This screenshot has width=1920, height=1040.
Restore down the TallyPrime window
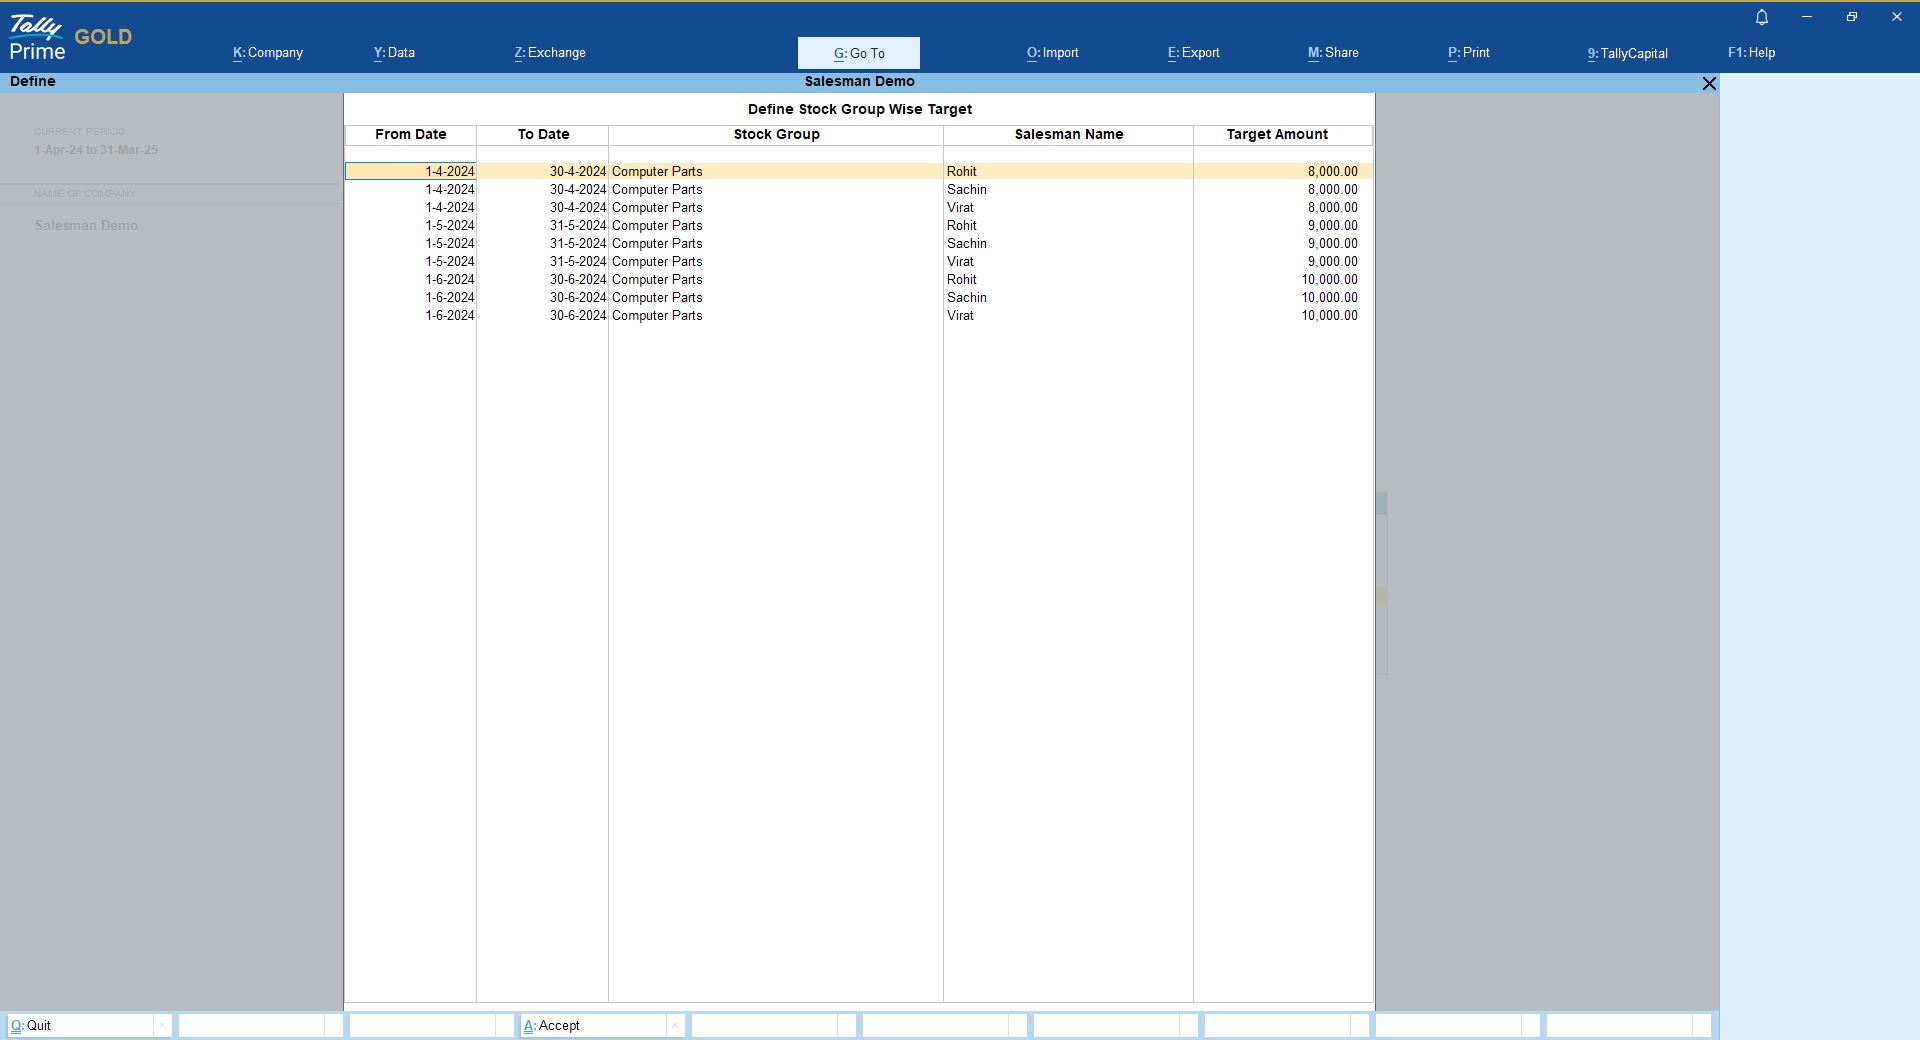(x=1852, y=17)
